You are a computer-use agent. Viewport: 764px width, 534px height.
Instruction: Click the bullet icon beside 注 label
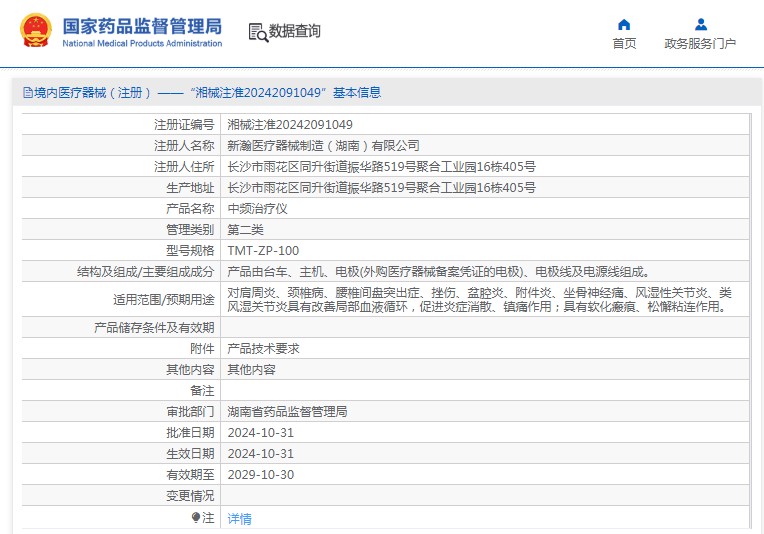(196, 517)
